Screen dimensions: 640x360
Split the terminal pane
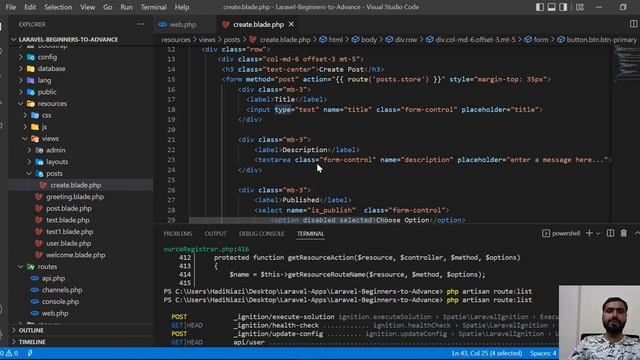(x=610, y=233)
